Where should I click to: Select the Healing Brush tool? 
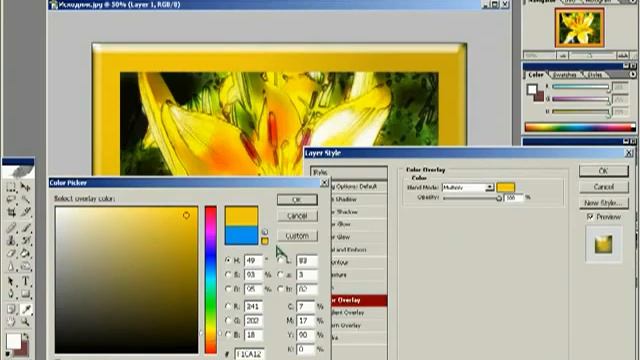pos(11,227)
